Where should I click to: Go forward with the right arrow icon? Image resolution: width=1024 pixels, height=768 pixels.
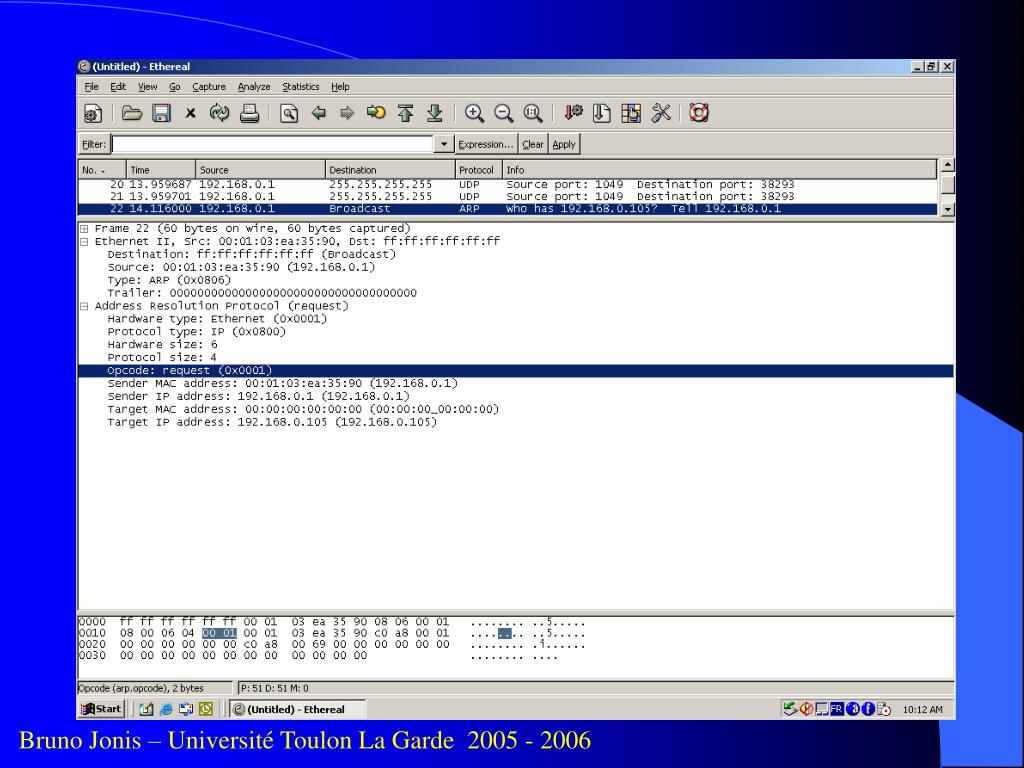(347, 114)
